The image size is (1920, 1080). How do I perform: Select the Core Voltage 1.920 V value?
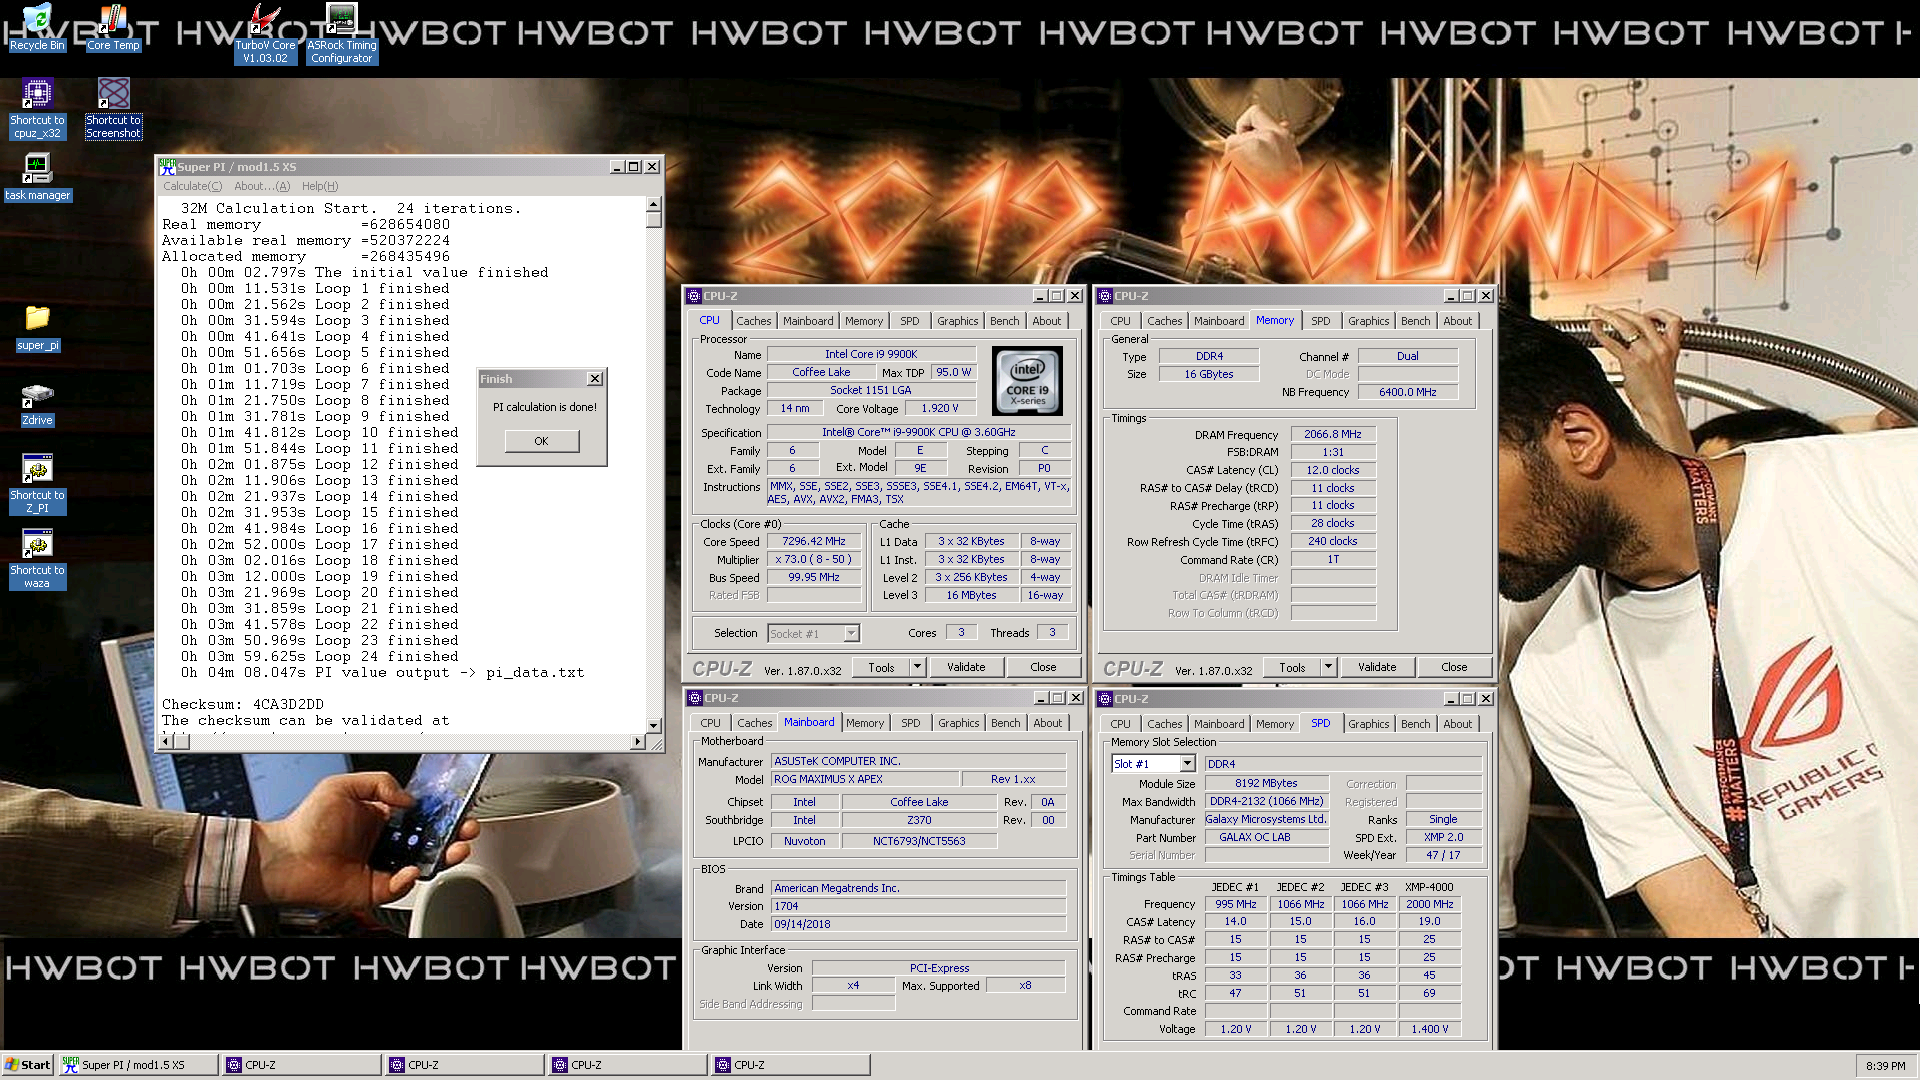940,408
